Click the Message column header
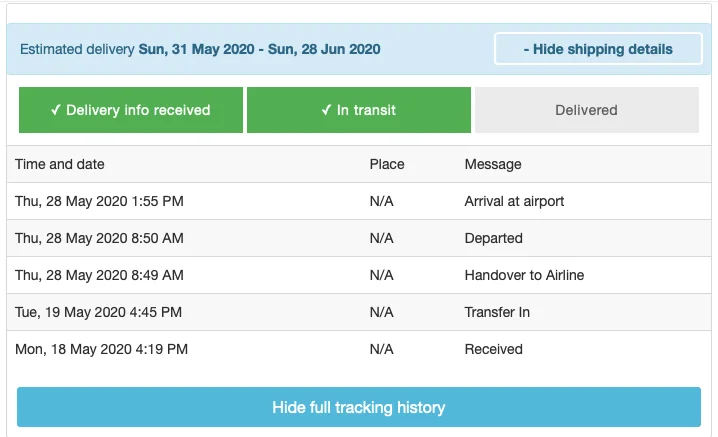The image size is (718, 437). coord(493,164)
